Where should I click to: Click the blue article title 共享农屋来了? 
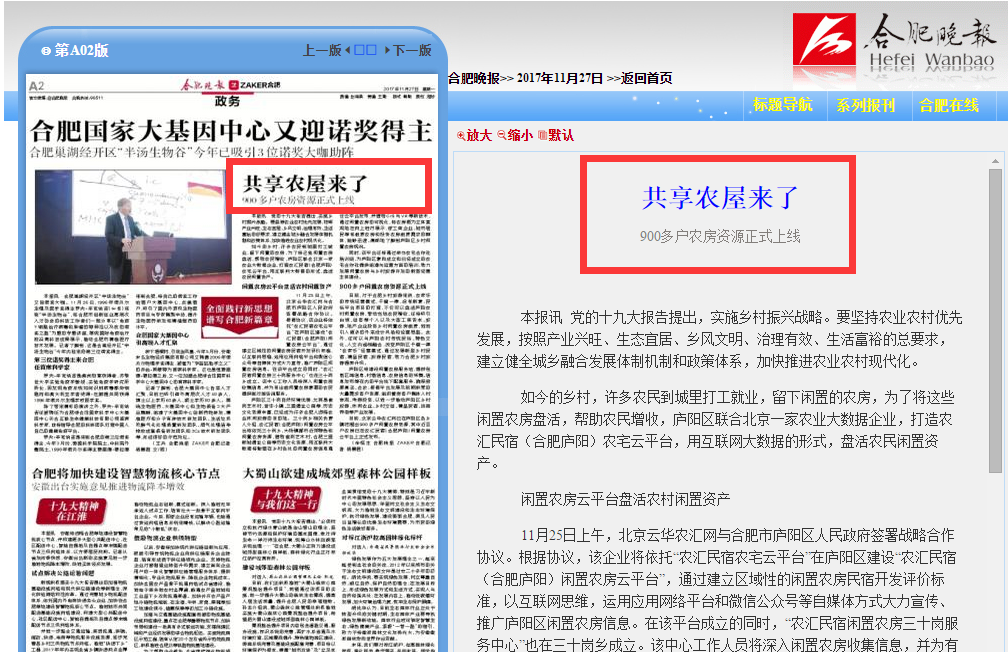pos(720,197)
